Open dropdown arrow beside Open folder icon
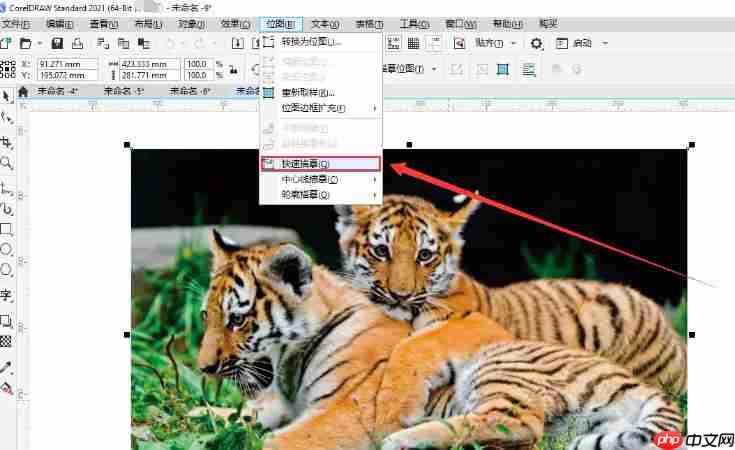 40,44
